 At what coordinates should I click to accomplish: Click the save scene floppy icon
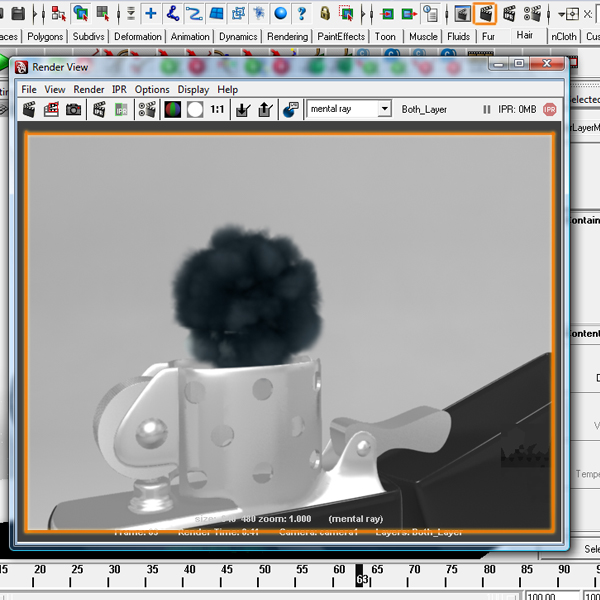coord(18,14)
